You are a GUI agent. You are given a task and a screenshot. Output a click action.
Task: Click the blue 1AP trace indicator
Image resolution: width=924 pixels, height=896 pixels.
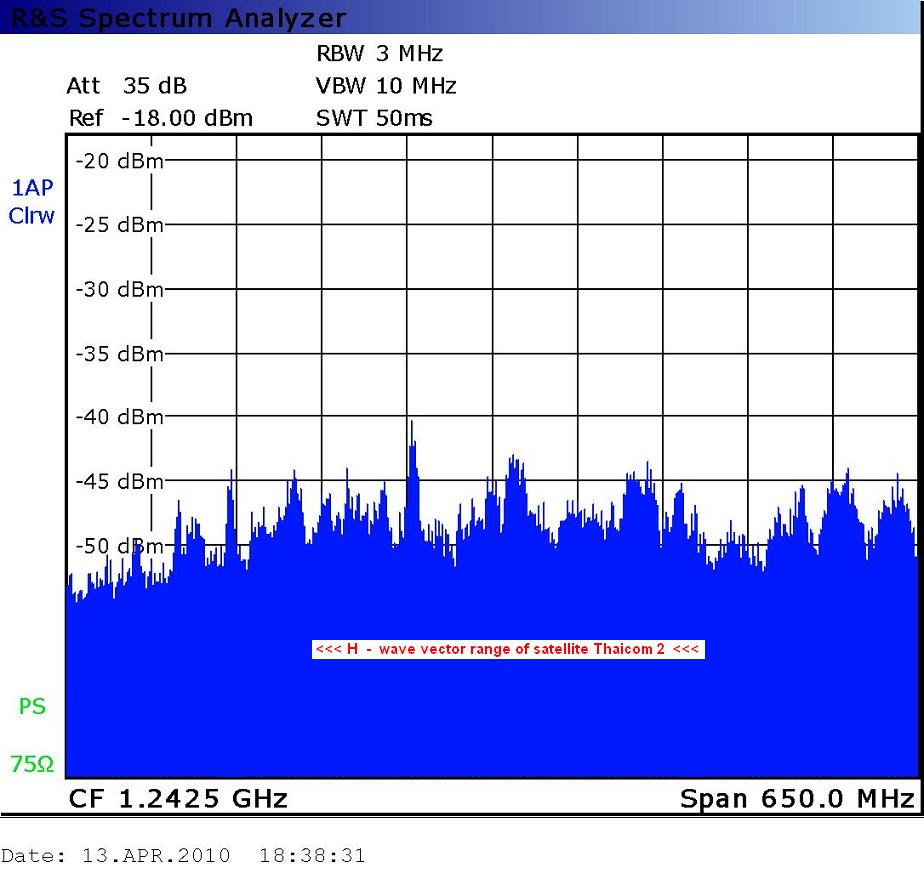31,189
